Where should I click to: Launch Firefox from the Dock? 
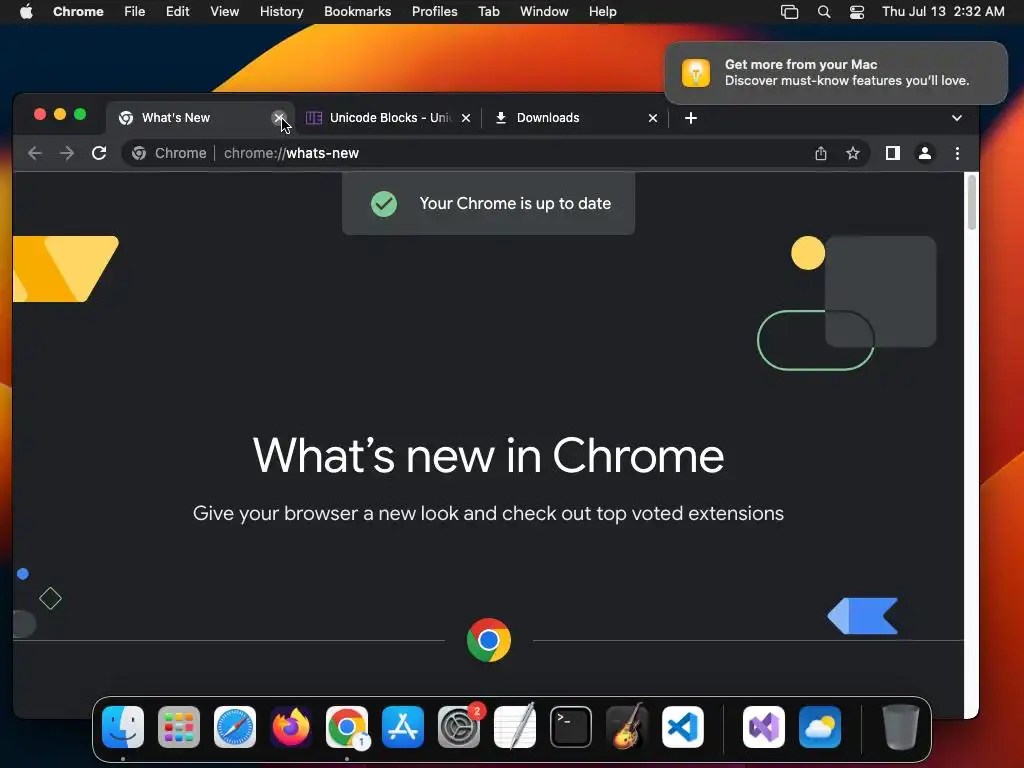pos(291,727)
